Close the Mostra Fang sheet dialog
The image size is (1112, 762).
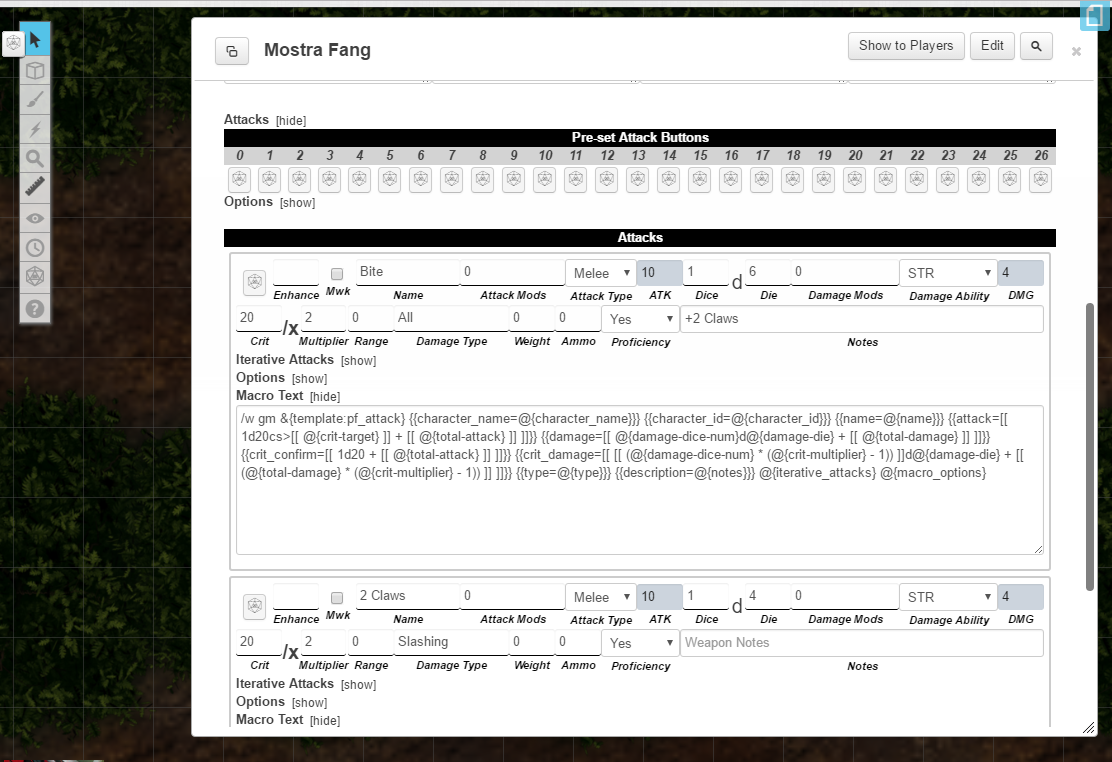tap(1076, 52)
